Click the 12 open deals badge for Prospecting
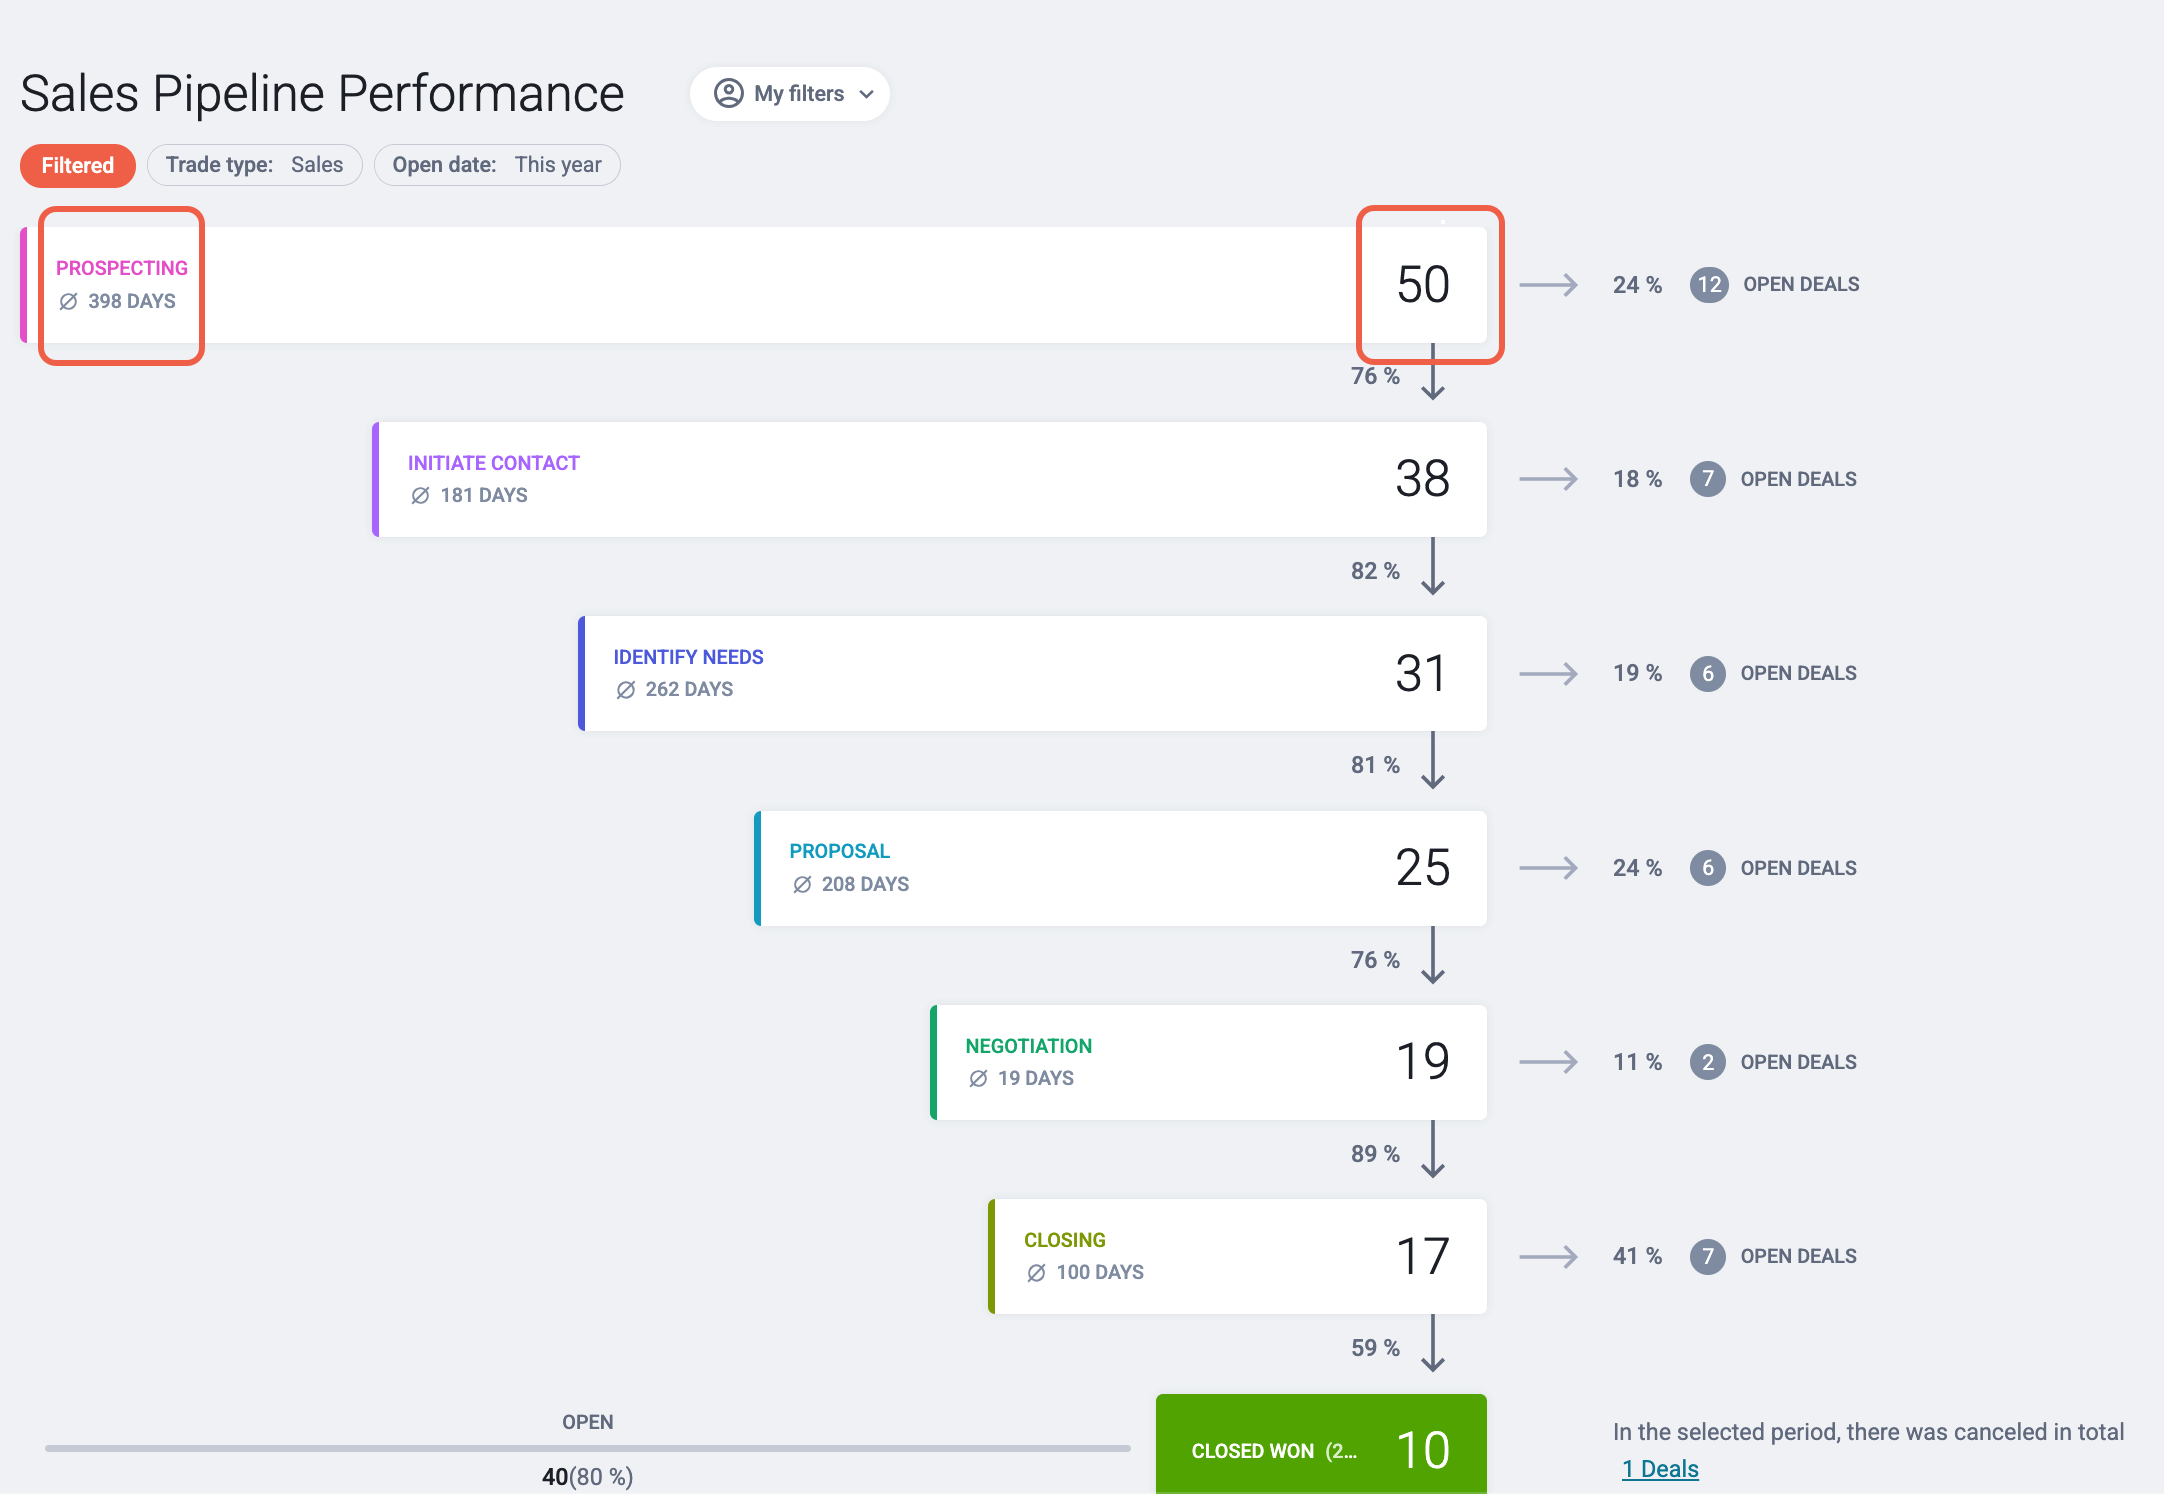The height and width of the screenshot is (1494, 2164). (1709, 285)
